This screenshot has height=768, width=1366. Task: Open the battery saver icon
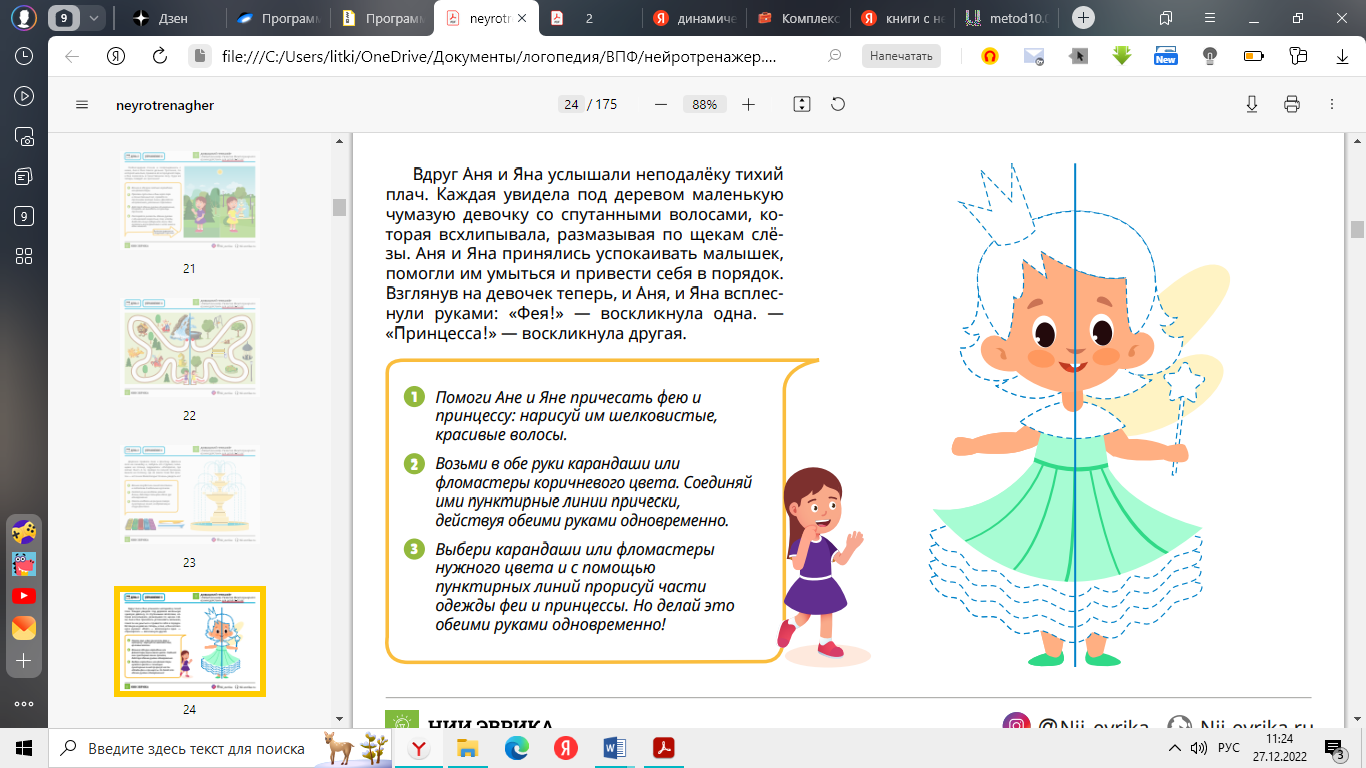(1253, 57)
